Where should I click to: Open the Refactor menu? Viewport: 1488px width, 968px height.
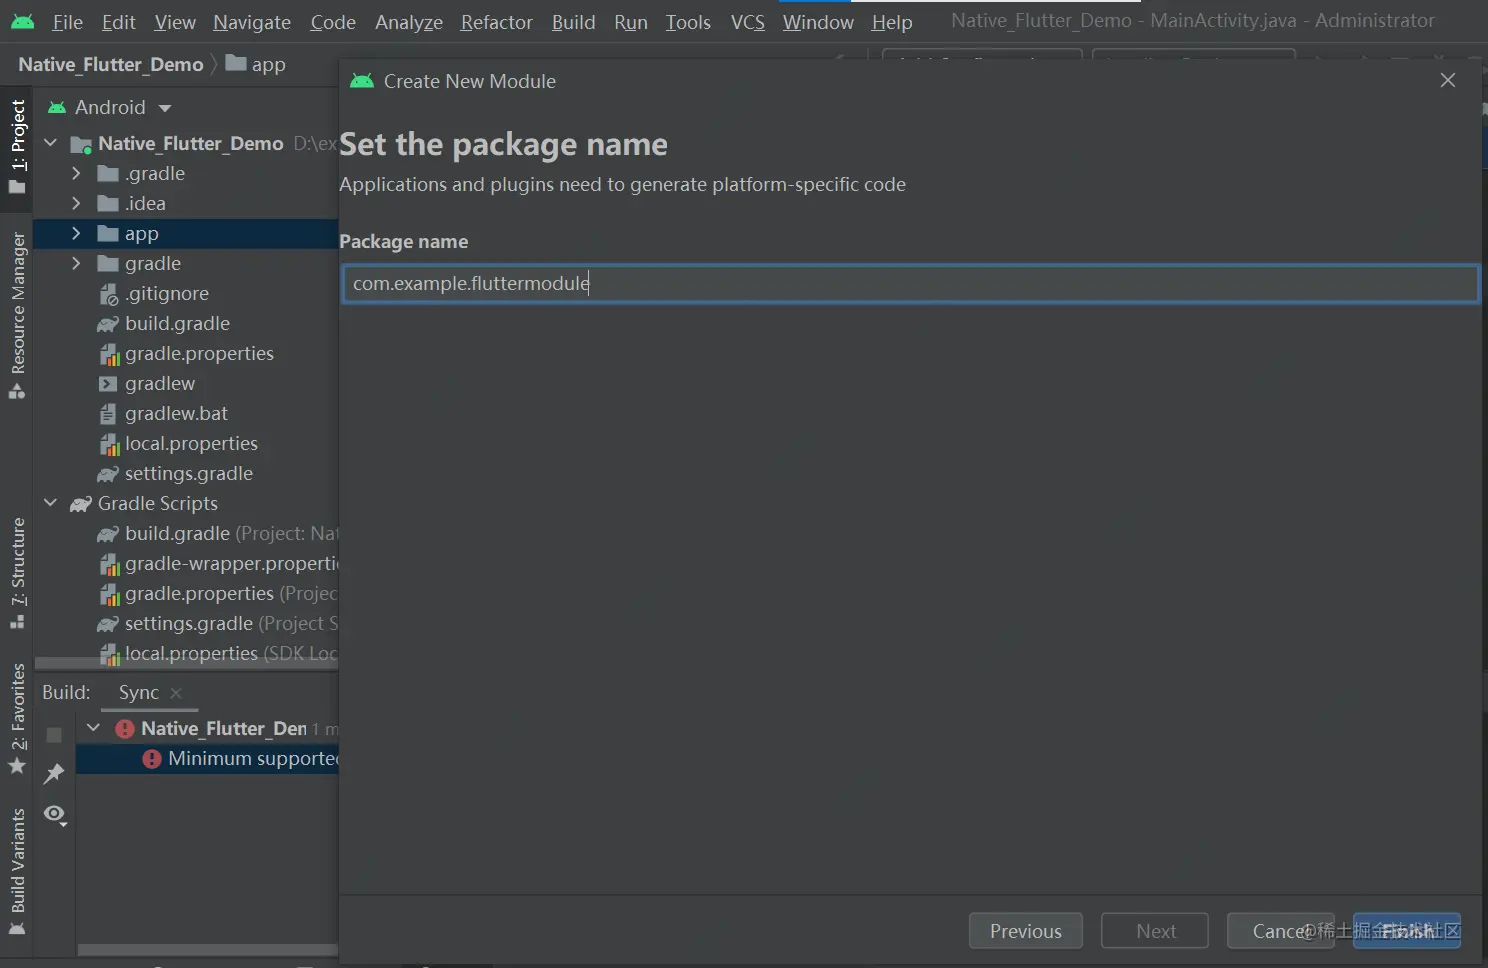[496, 22]
